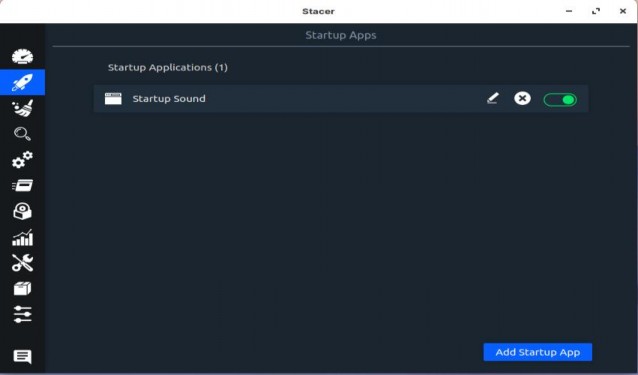Select the Startup Apps rocket icon
Image resolution: width=638 pixels, height=375 pixels.
pyautogui.click(x=22, y=82)
